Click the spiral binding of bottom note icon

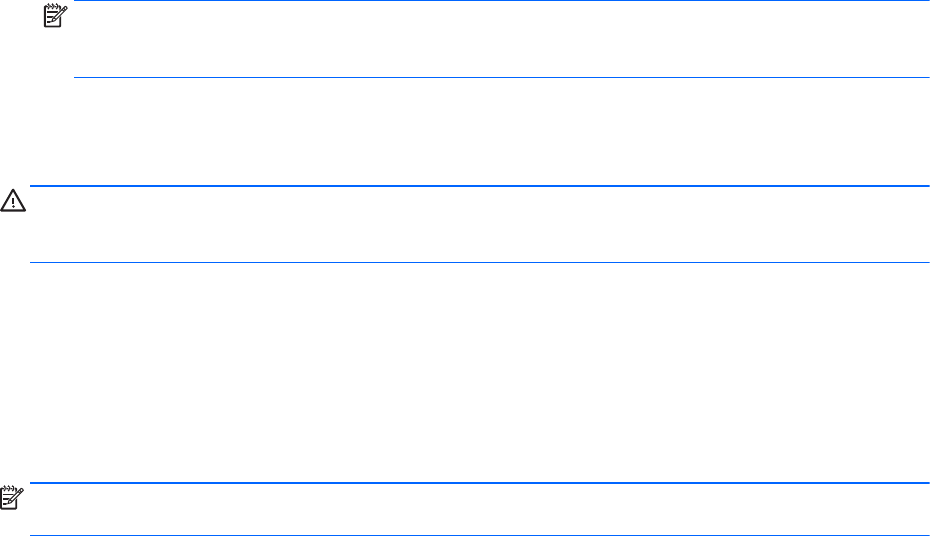9,488
